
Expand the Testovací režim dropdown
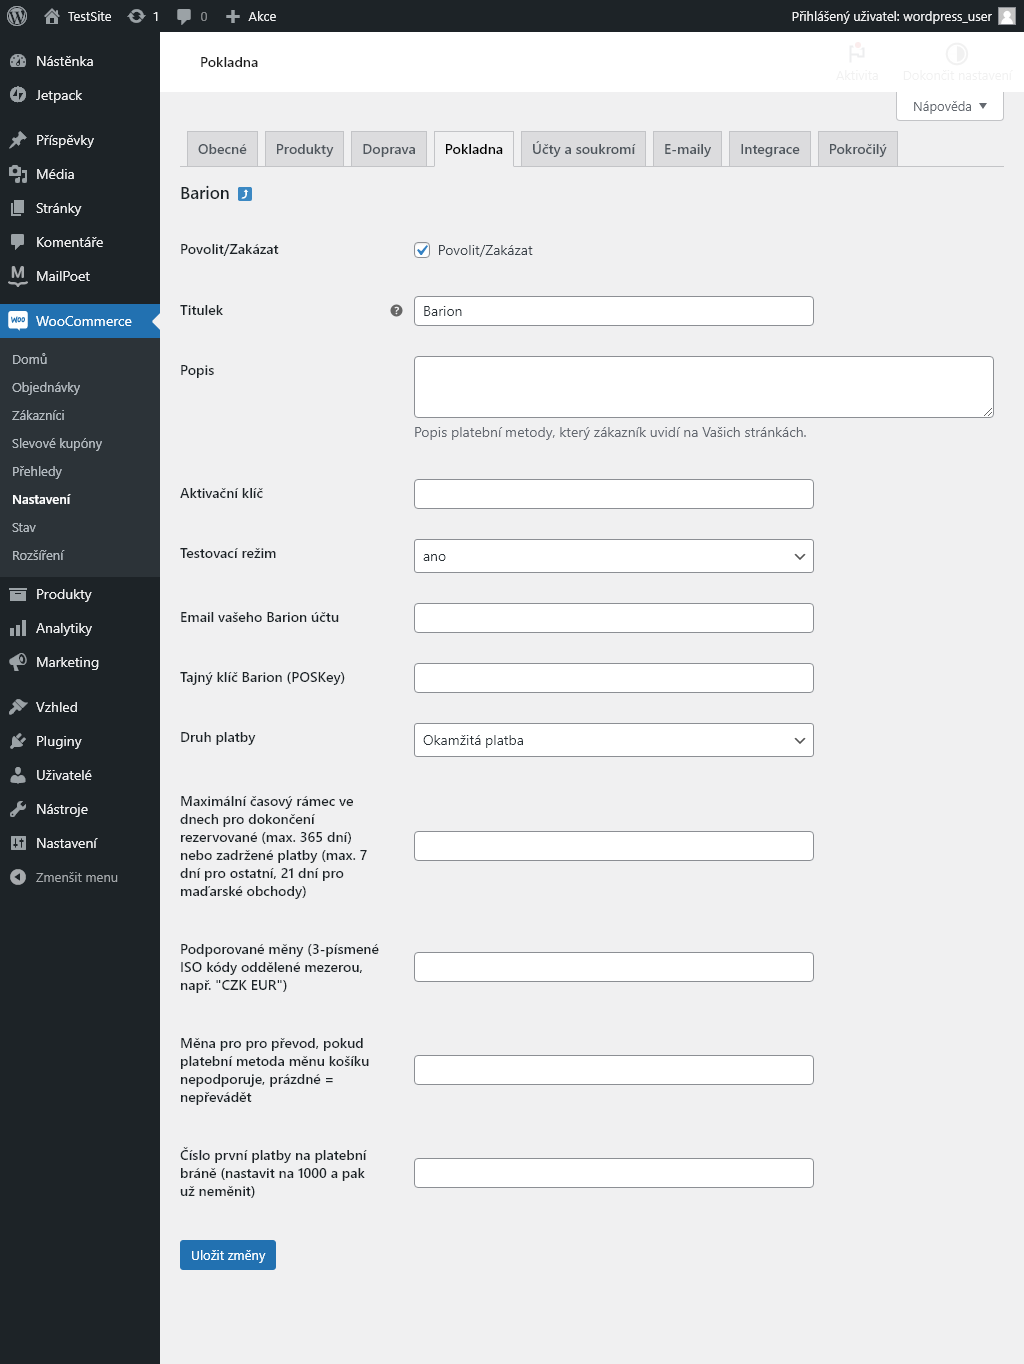(614, 556)
